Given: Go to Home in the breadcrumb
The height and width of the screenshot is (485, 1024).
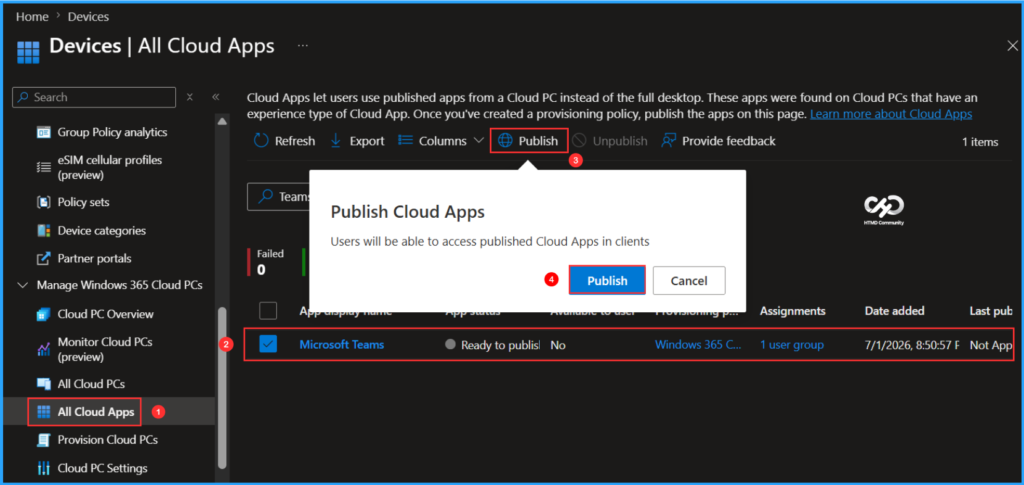Looking at the screenshot, I should click(x=32, y=16).
